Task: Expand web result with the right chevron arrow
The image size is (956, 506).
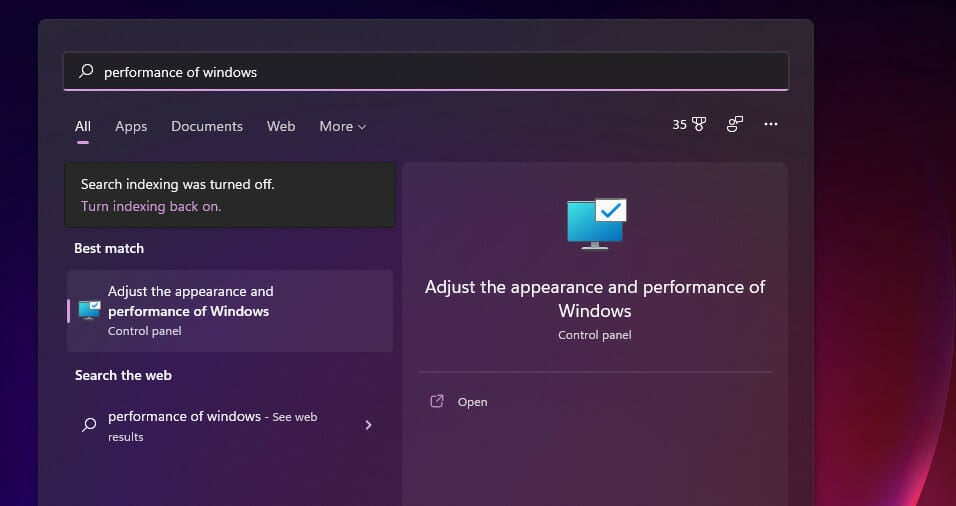Action: pos(368,425)
